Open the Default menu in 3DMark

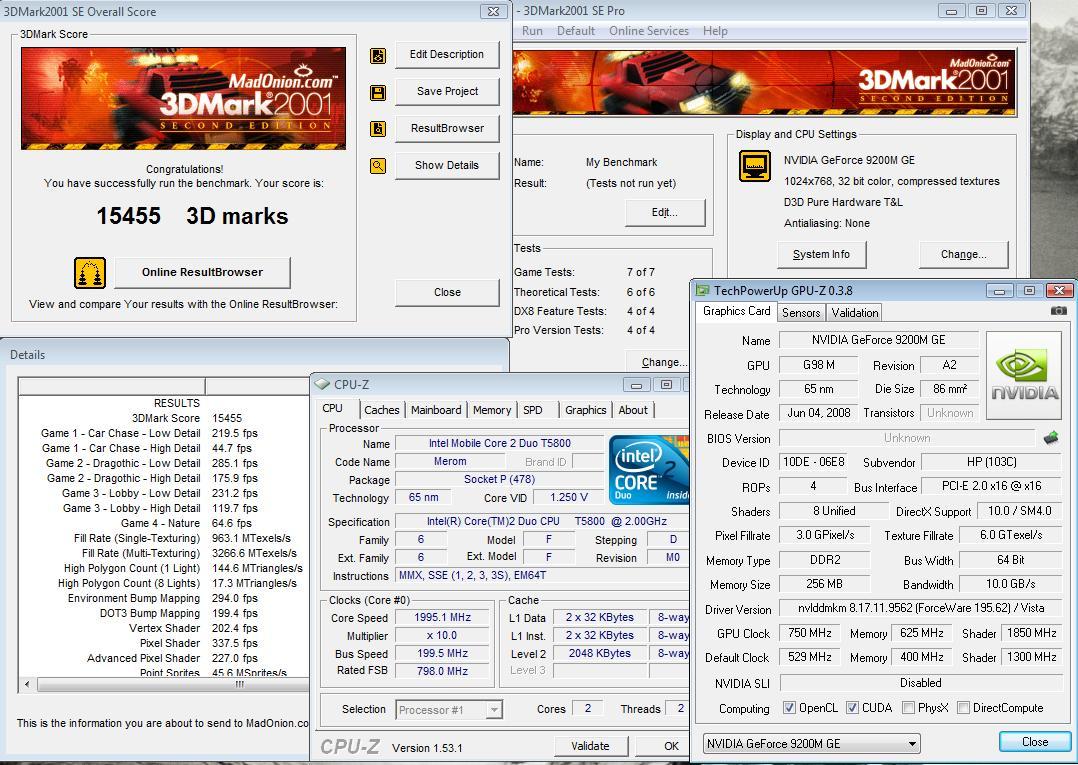[x=576, y=31]
